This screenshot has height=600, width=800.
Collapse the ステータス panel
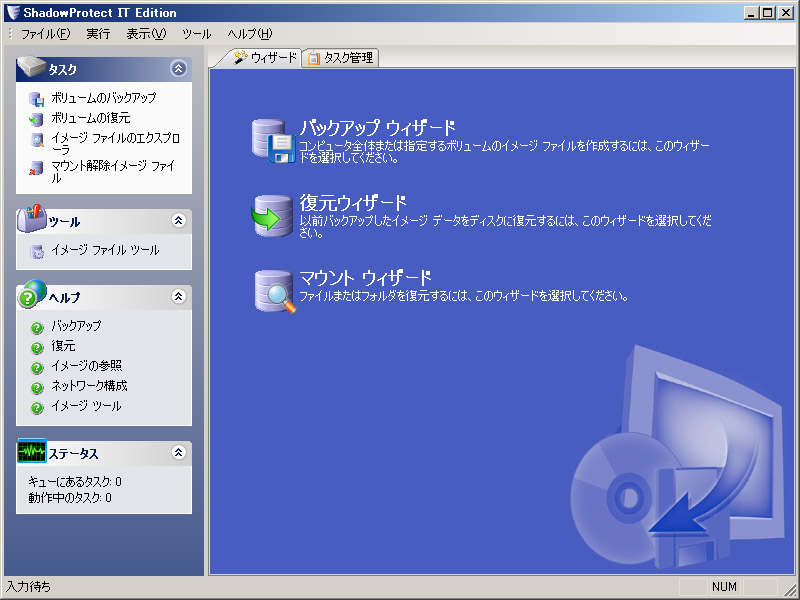coord(179,452)
